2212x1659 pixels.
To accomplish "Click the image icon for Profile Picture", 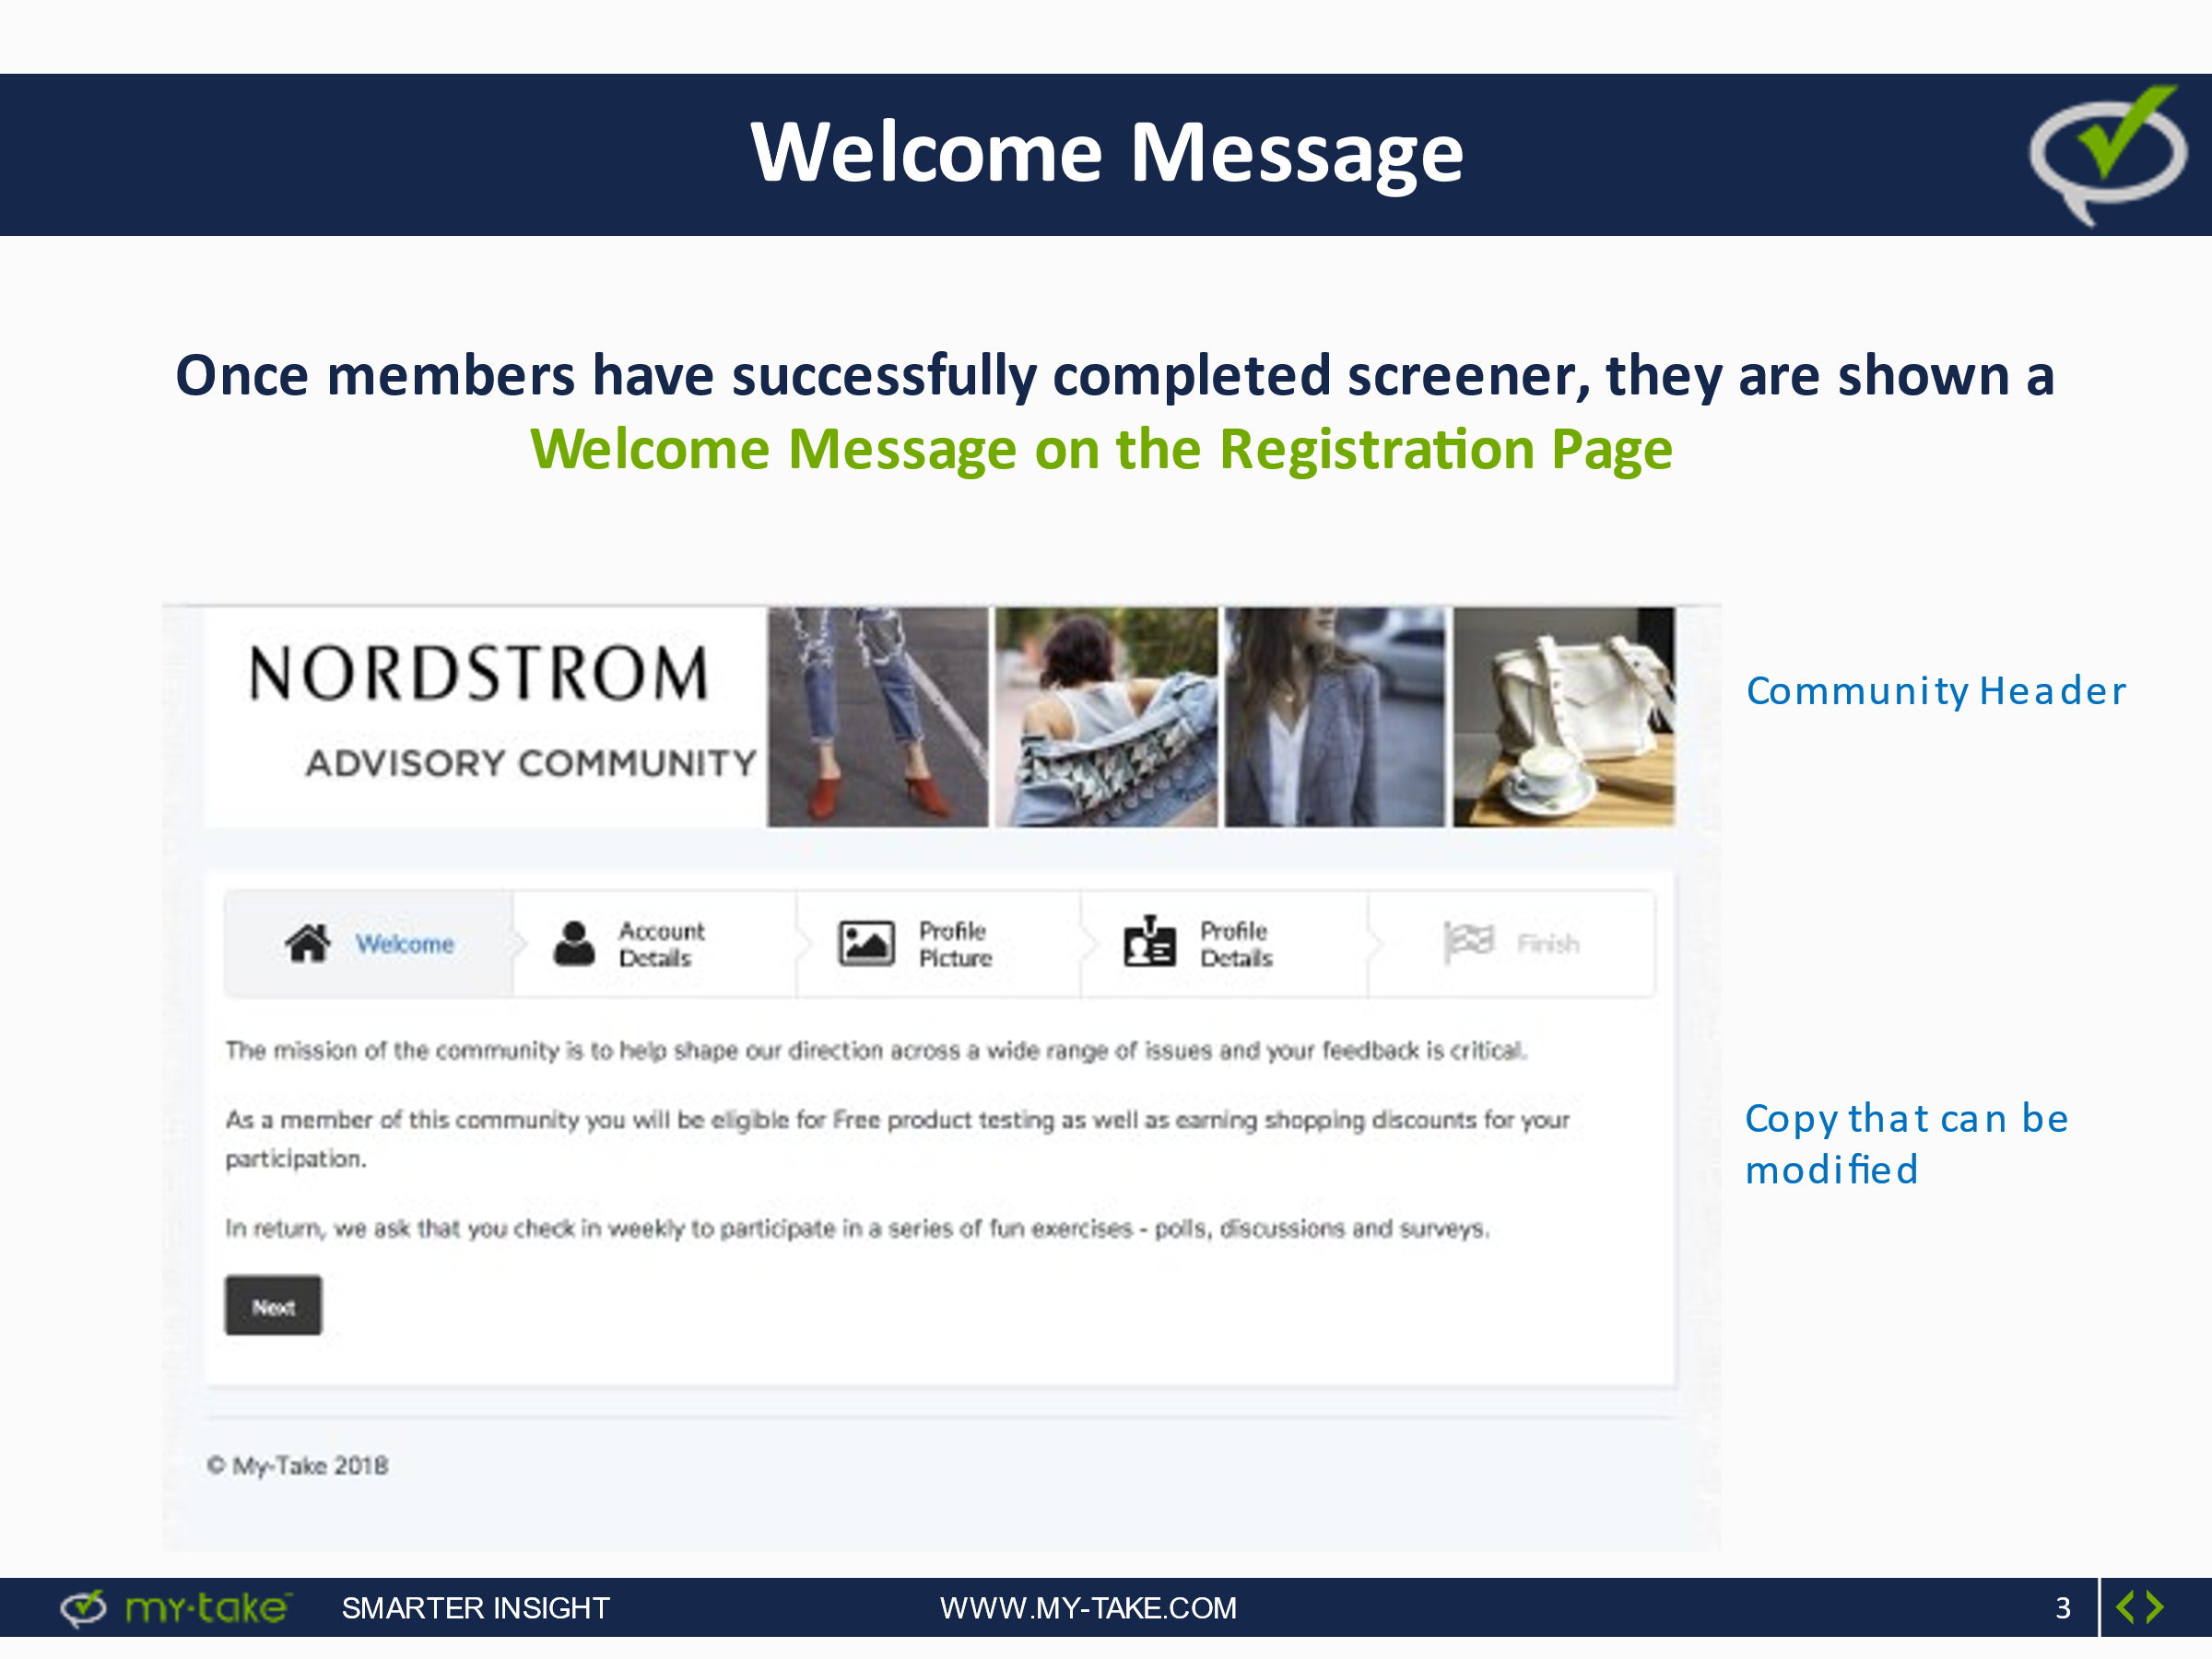I will pyautogui.click(x=865, y=943).
